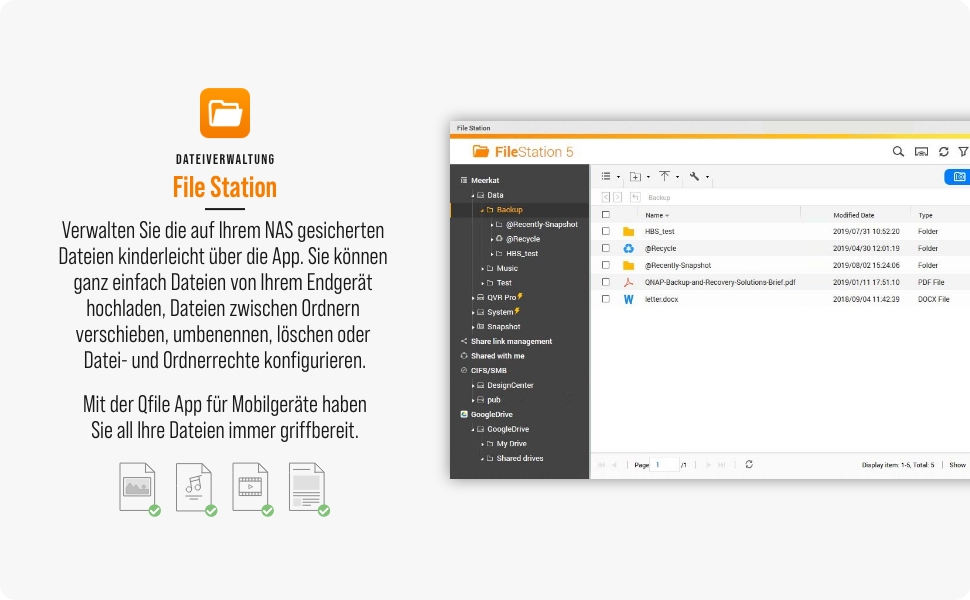The width and height of the screenshot is (970, 600).
Task: Click the music file type icon with checkmark
Action: (x=195, y=489)
